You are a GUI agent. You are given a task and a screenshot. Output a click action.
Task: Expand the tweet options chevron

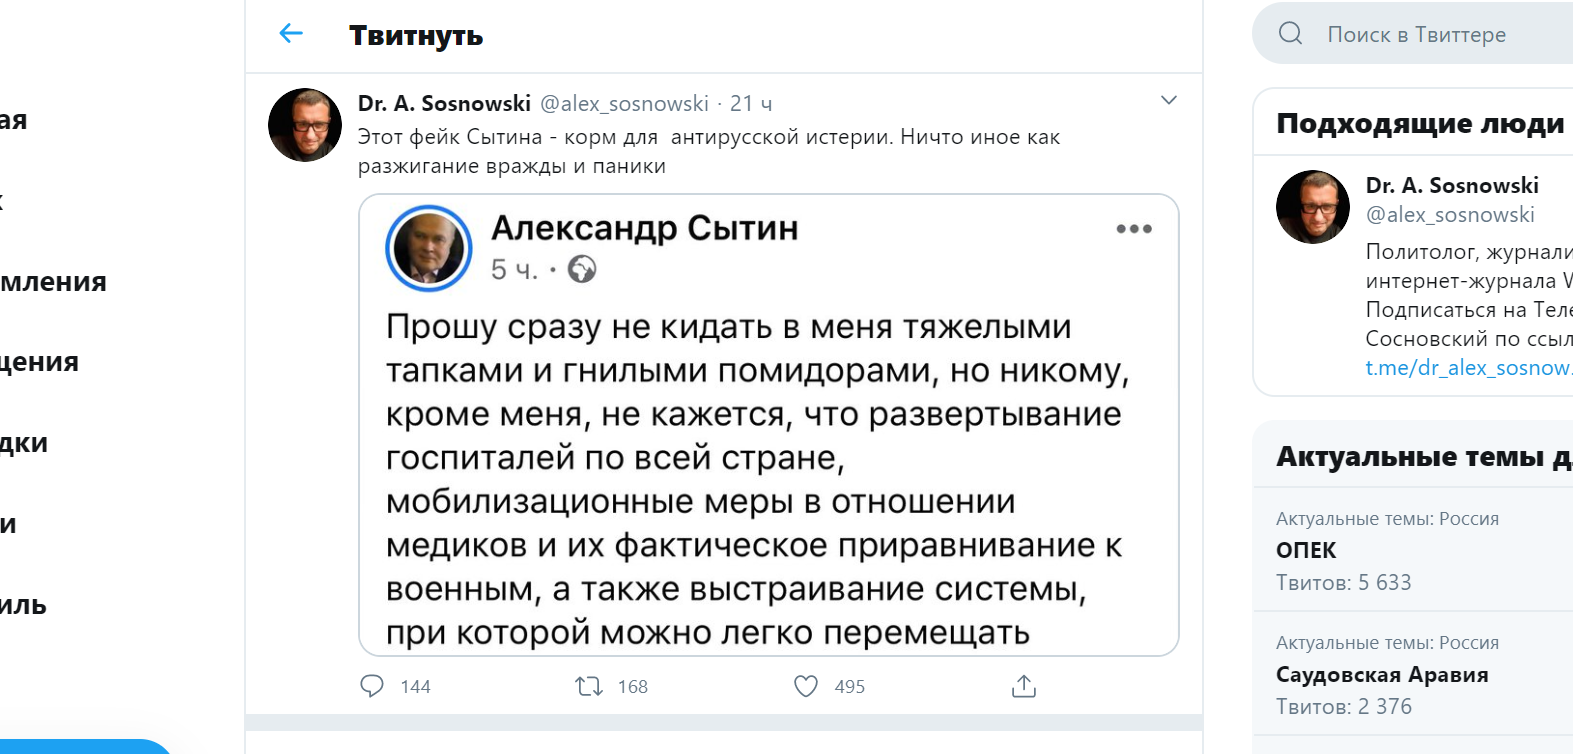point(1168,100)
